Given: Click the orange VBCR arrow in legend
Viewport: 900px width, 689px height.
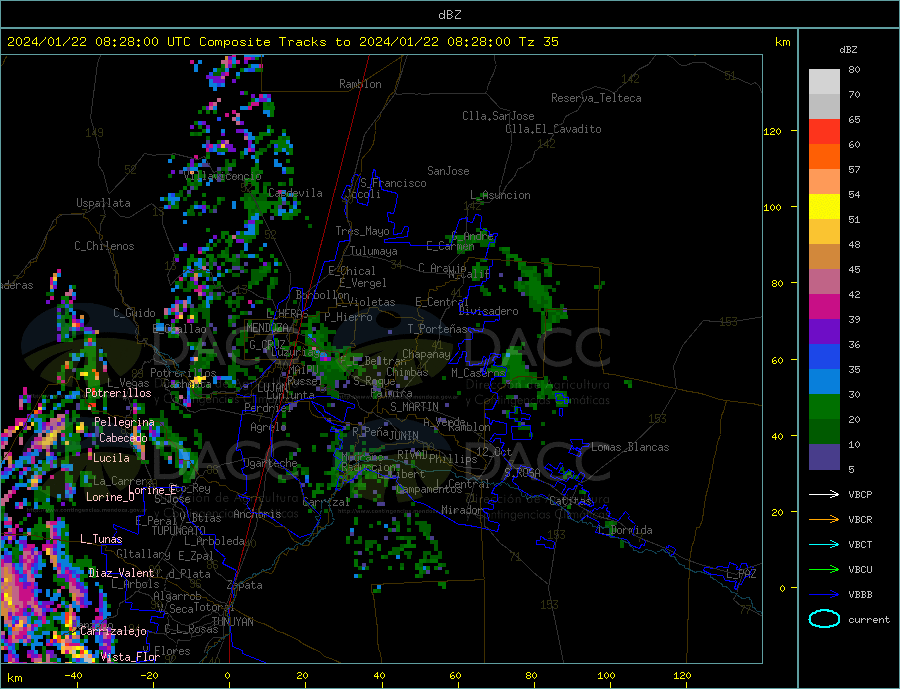Looking at the screenshot, I should point(824,519).
